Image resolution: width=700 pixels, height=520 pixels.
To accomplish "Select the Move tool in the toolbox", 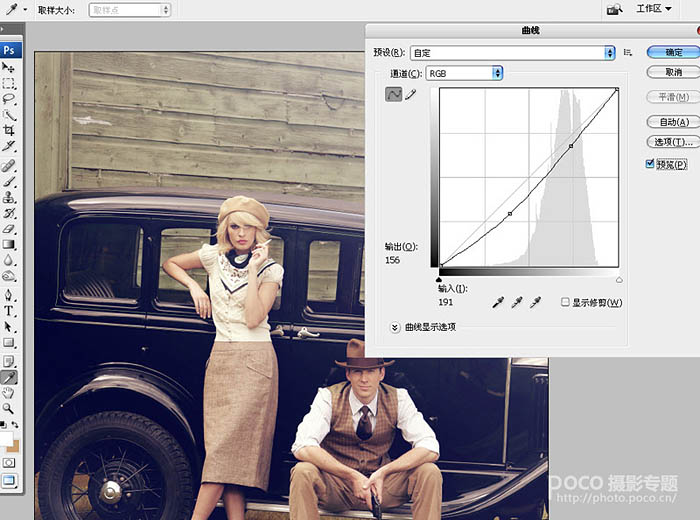I will tap(9, 68).
